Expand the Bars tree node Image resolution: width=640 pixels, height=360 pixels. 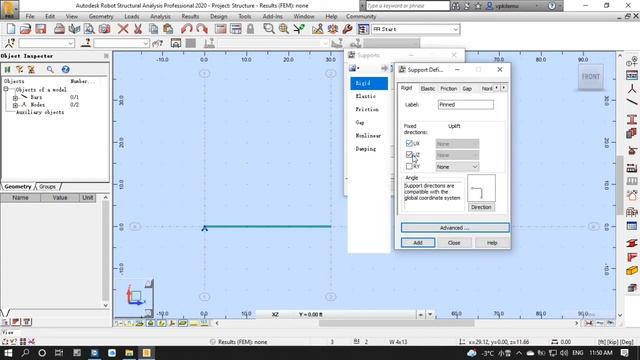coord(15,98)
